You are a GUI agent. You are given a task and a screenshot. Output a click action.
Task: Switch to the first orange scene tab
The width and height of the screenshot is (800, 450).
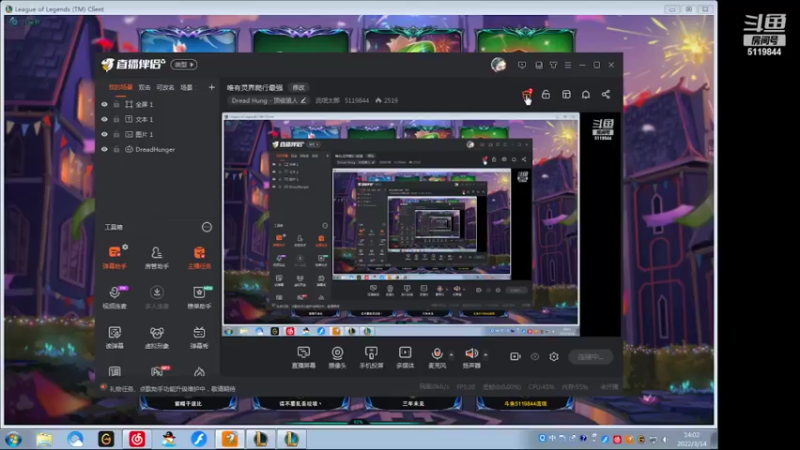tap(120, 88)
